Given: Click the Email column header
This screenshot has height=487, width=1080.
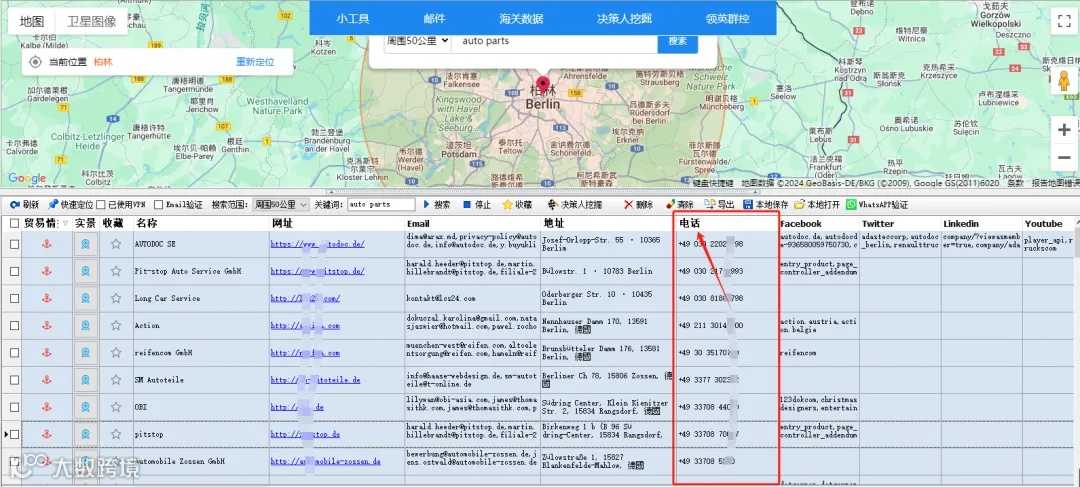Looking at the screenshot, I should click(472, 223).
